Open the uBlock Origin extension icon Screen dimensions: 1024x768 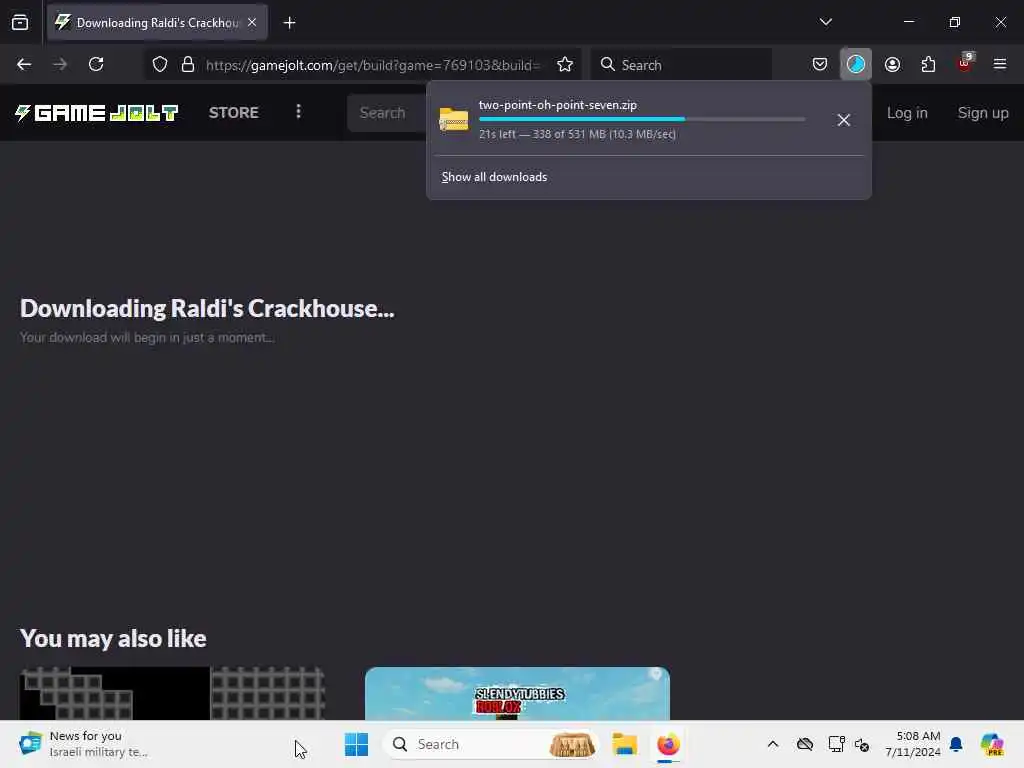965,63
